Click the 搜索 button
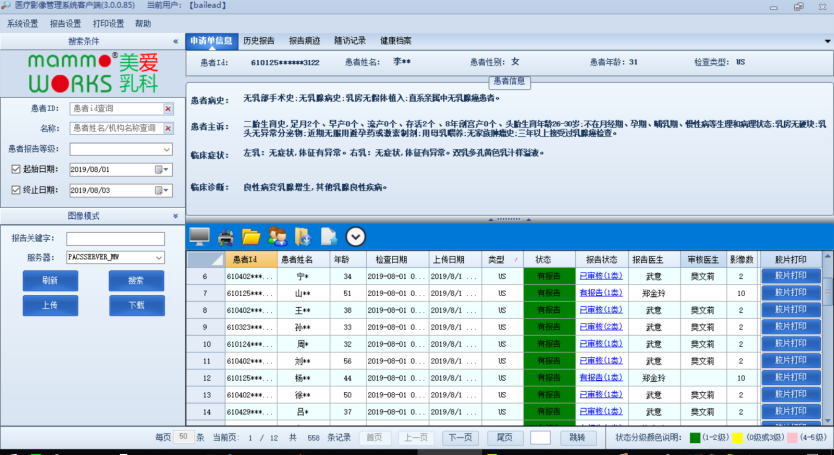The image size is (834, 455). tap(136, 280)
